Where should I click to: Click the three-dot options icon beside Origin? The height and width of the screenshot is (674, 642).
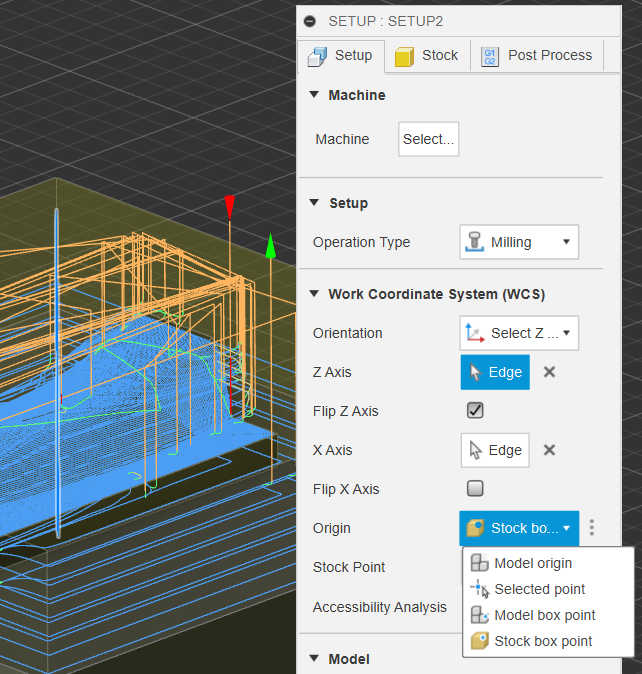[x=592, y=528]
